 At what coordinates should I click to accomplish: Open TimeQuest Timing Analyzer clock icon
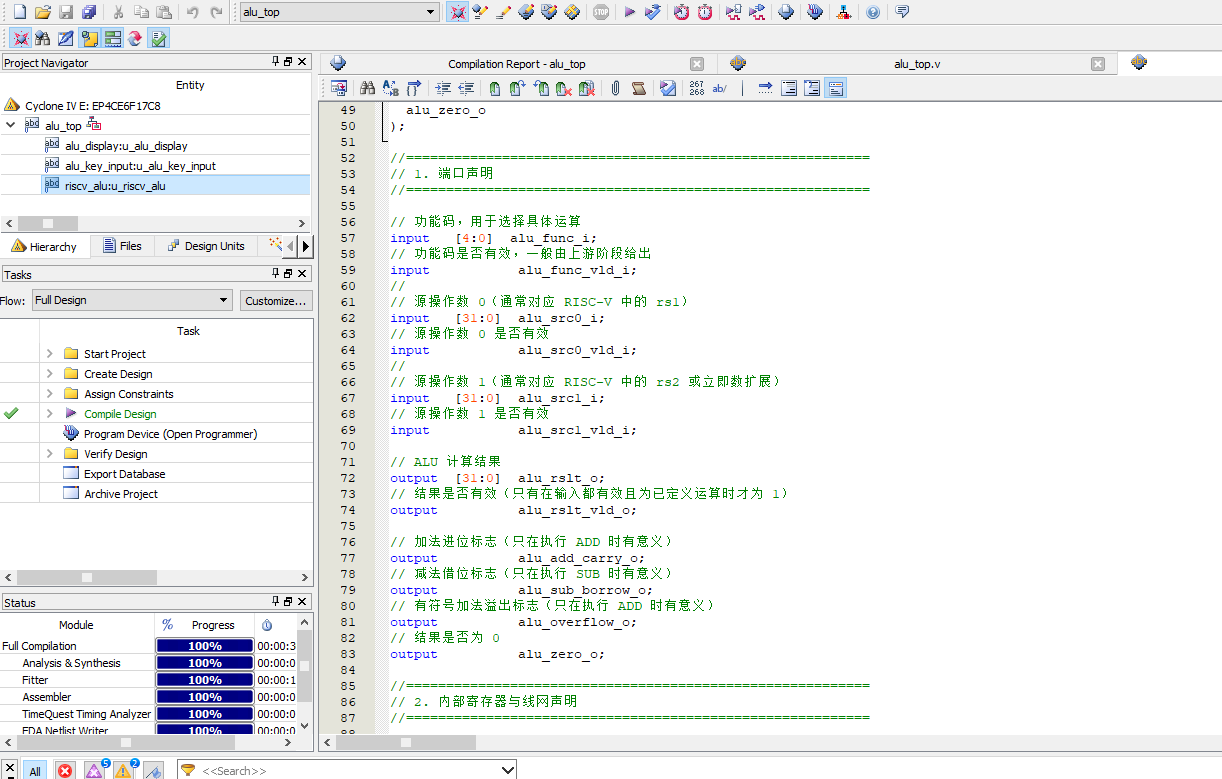tap(705, 12)
